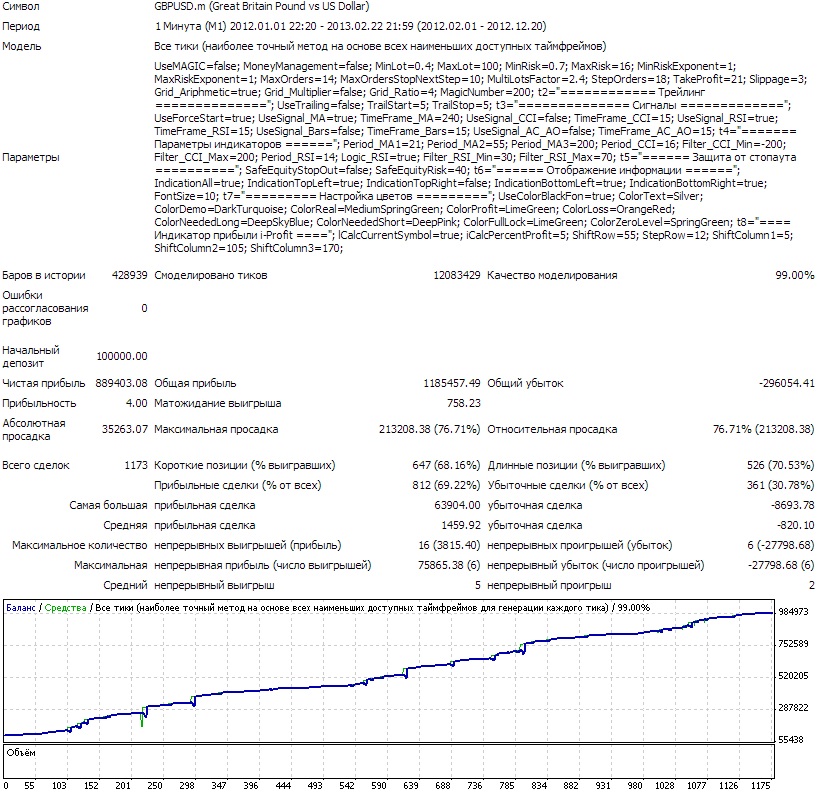This screenshot has width=821, height=801.
Task: Click the chart axis value 984973
Action: click(x=793, y=611)
